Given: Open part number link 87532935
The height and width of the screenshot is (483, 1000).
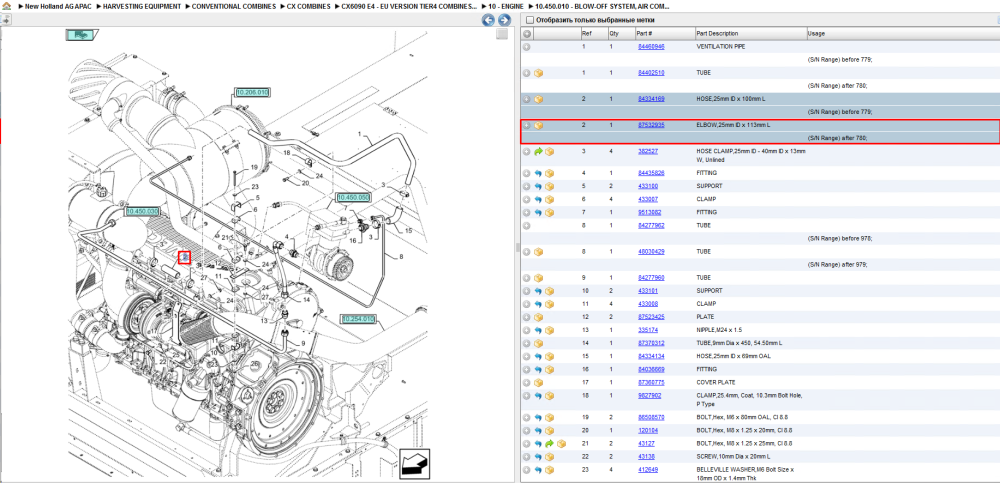Looking at the screenshot, I should [651, 125].
